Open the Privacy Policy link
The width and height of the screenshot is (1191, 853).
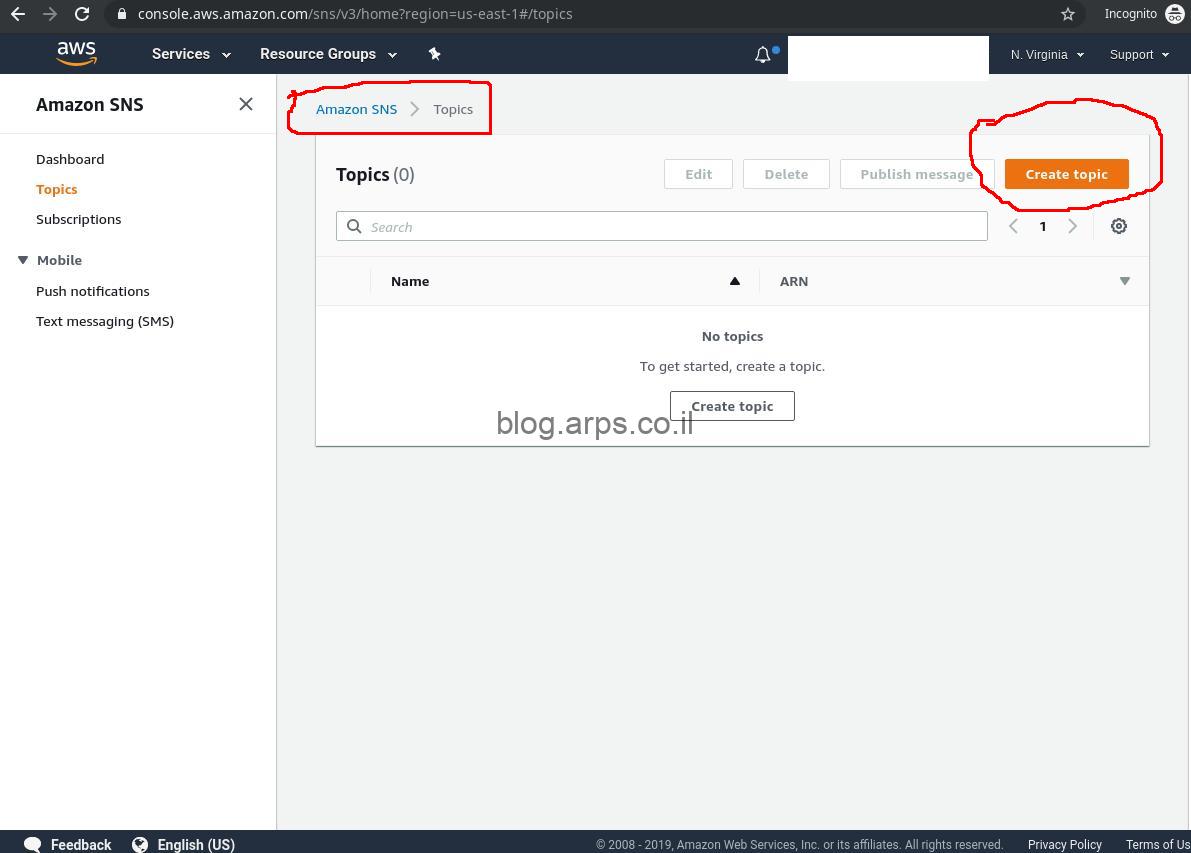pos(1064,845)
